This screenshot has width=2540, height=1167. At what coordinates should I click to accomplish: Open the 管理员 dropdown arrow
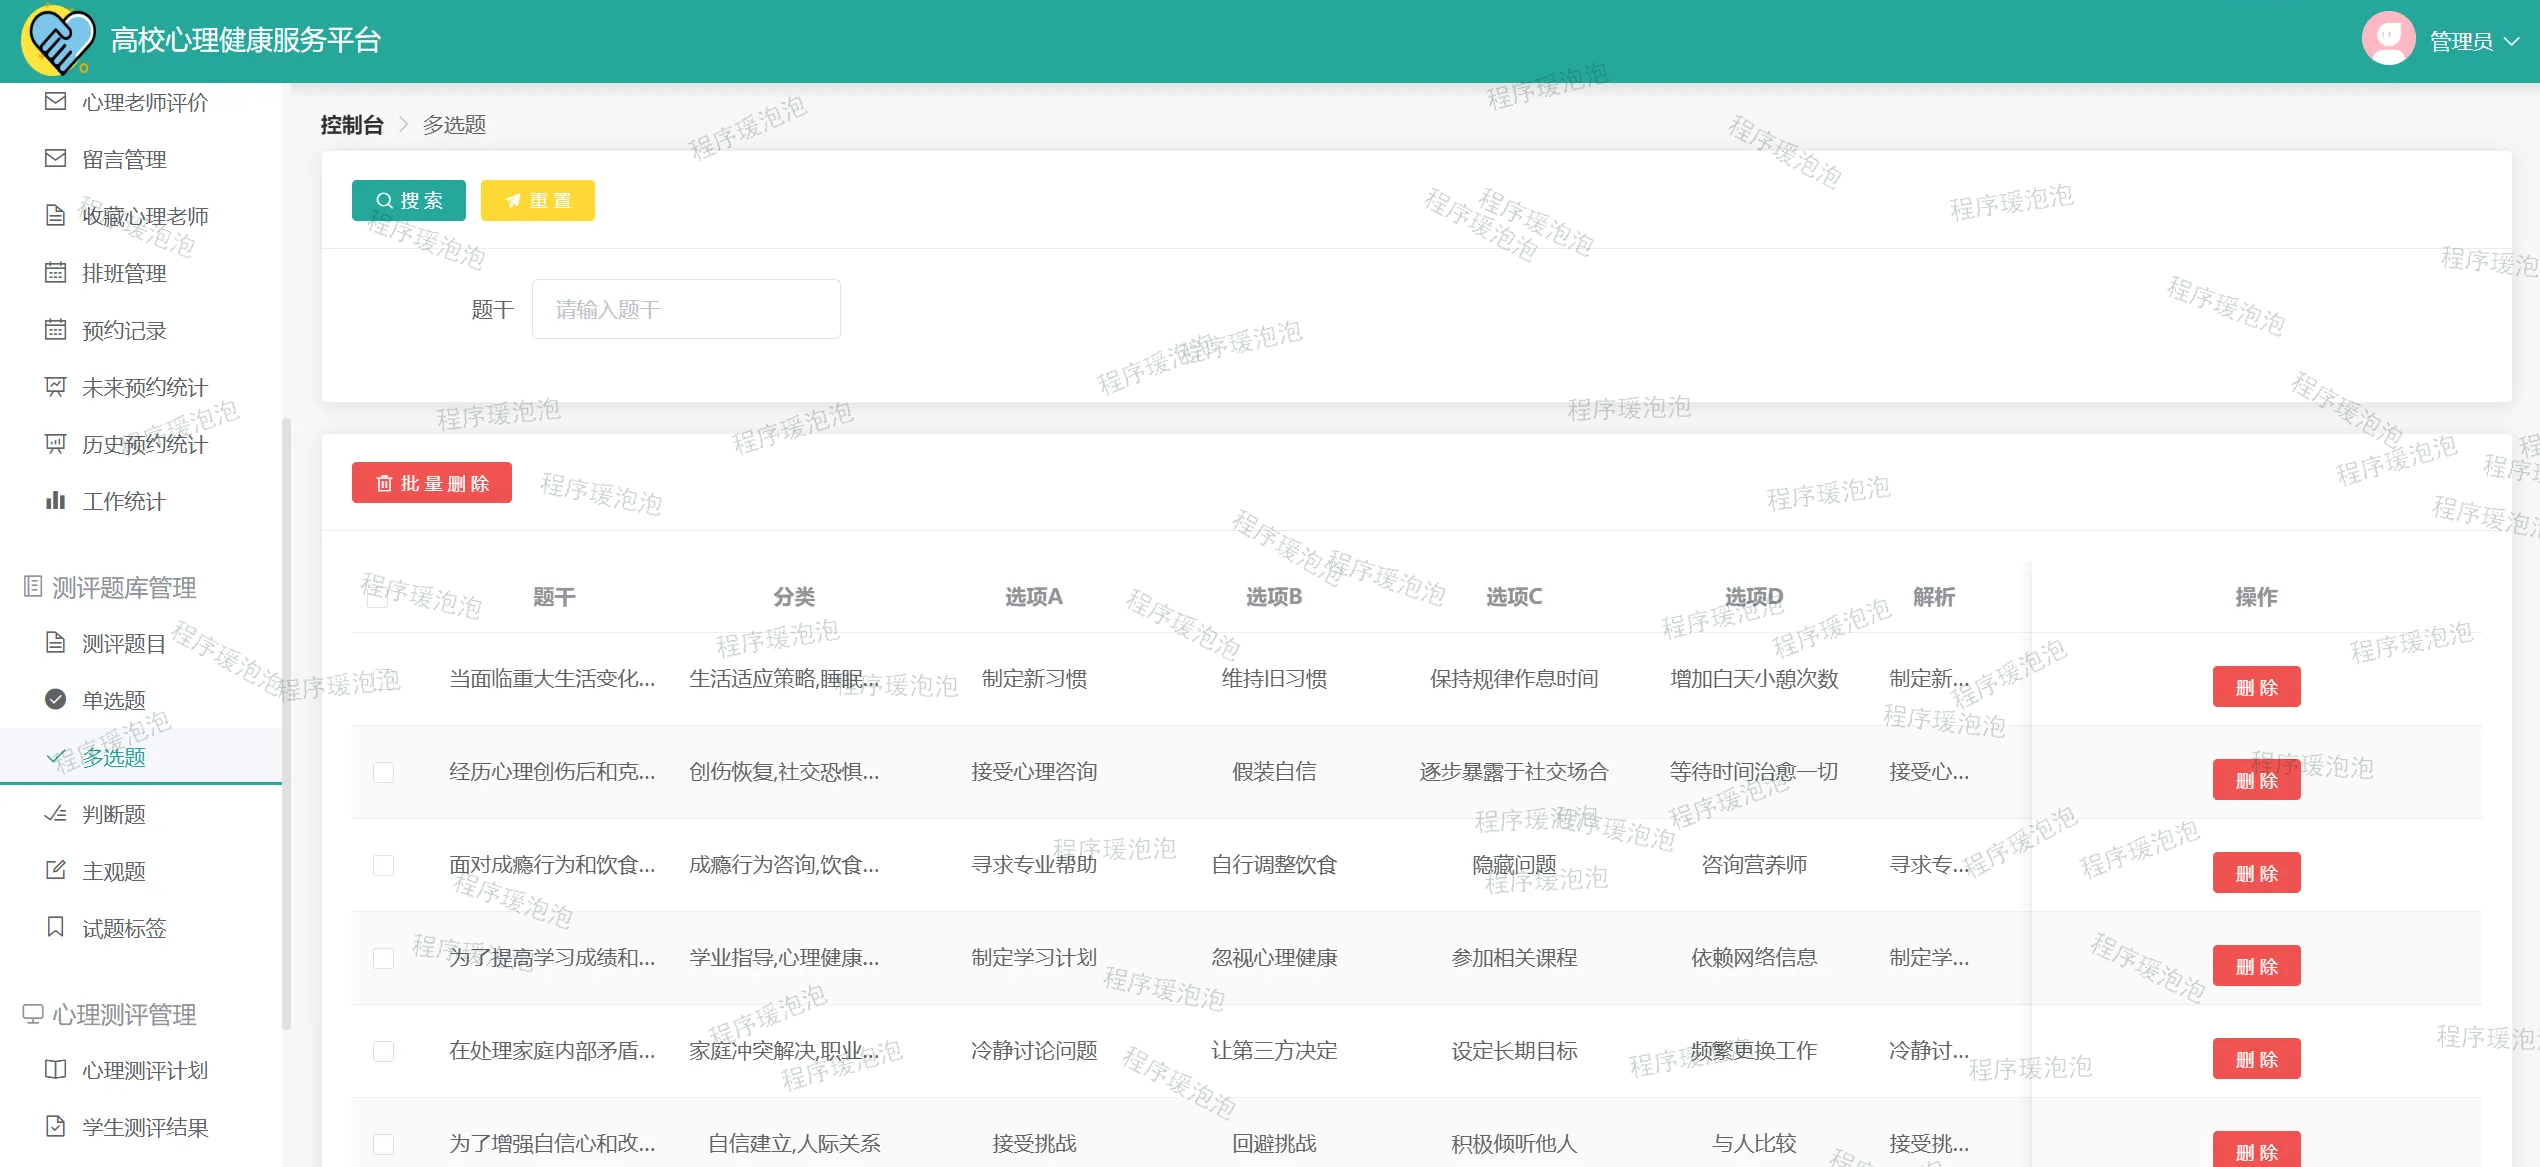[x=2512, y=42]
